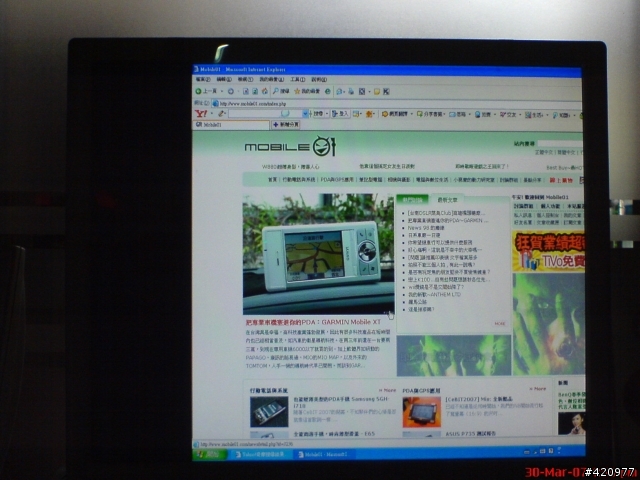Open the 檔案 menu
The image size is (640, 480).
point(203,80)
